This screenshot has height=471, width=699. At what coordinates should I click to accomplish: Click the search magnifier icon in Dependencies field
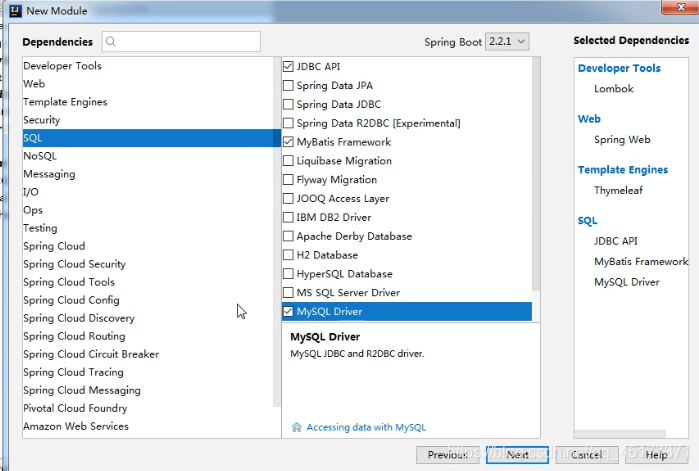(x=111, y=41)
